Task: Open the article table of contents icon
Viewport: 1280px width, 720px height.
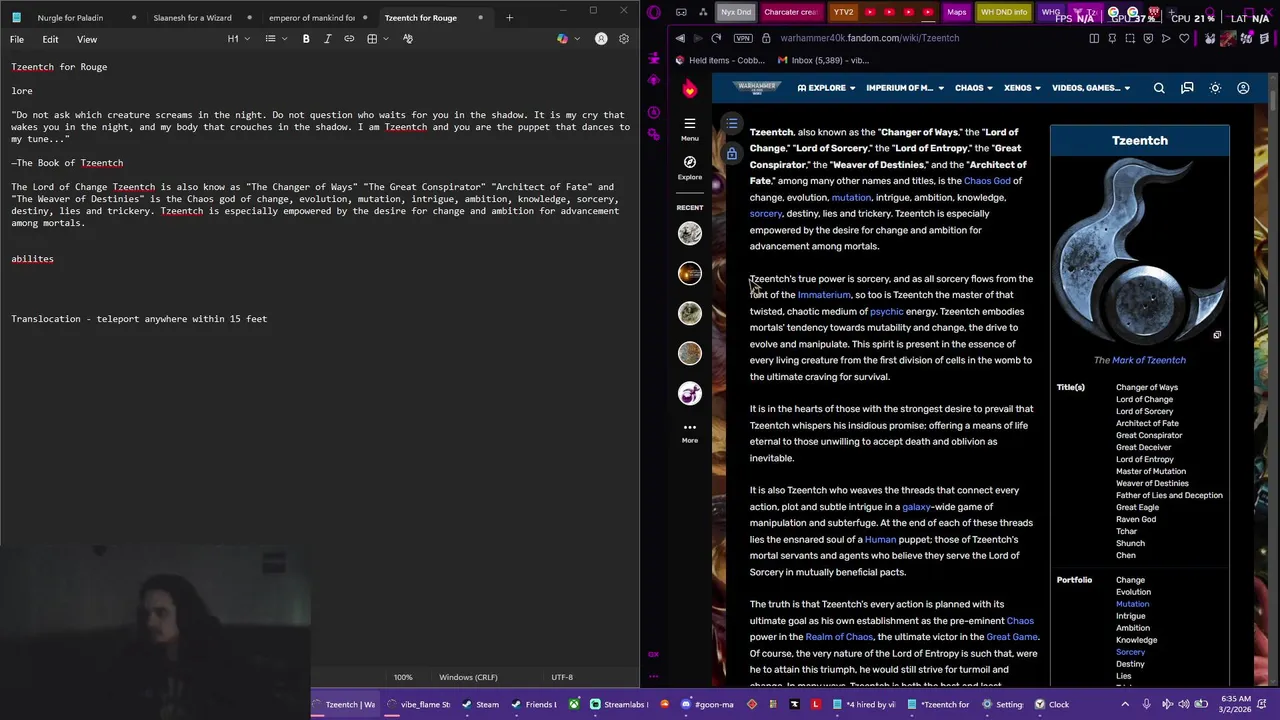Action: coord(732,124)
